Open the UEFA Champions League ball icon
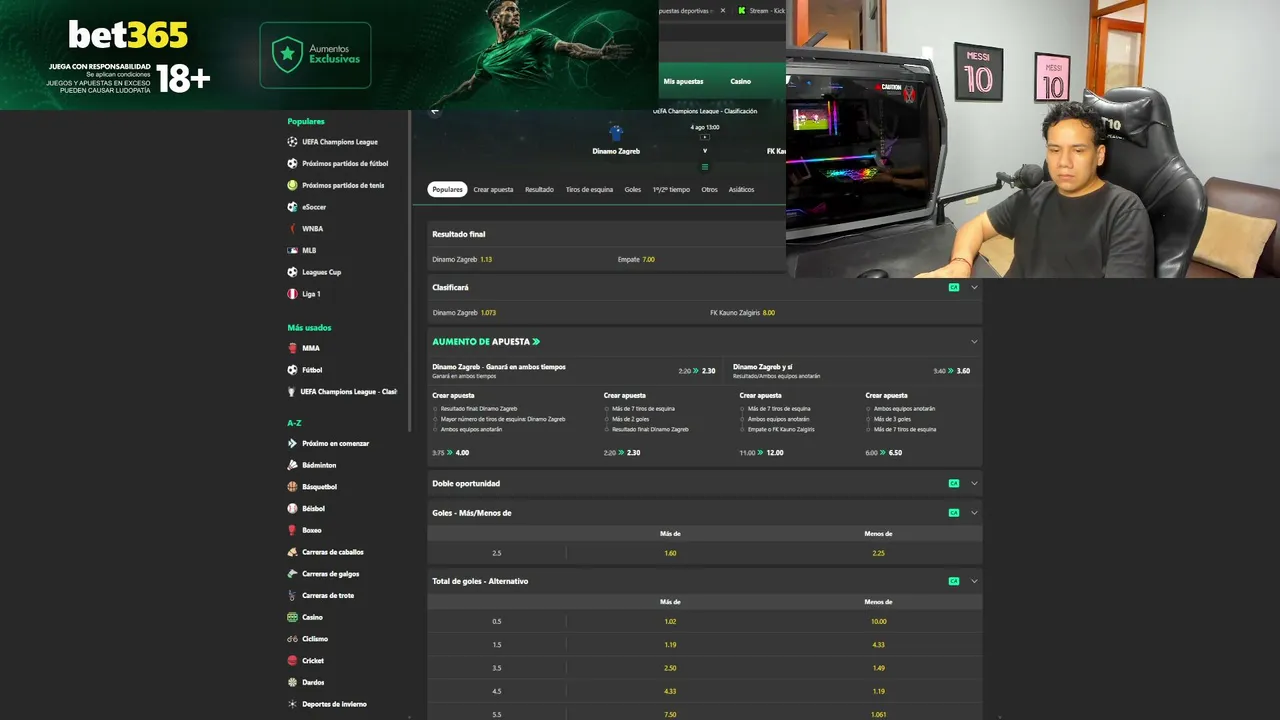The width and height of the screenshot is (1280, 720). click(x=293, y=142)
